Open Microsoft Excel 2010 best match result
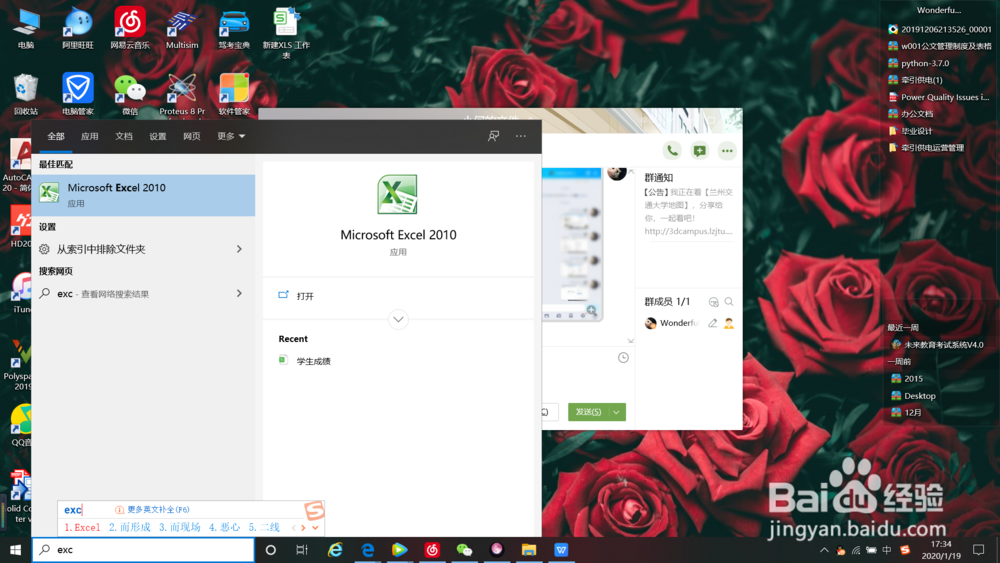Image resolution: width=1000 pixels, height=563 pixels. 143,195
